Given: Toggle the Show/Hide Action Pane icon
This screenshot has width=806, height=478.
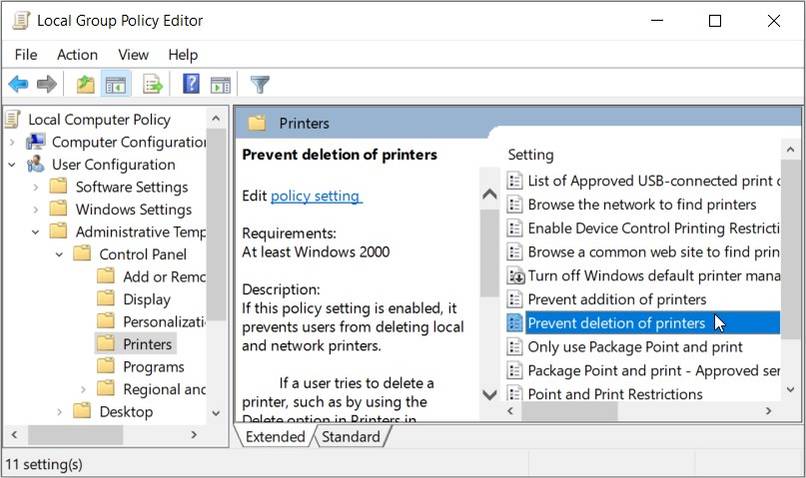Looking at the screenshot, I should (221, 85).
